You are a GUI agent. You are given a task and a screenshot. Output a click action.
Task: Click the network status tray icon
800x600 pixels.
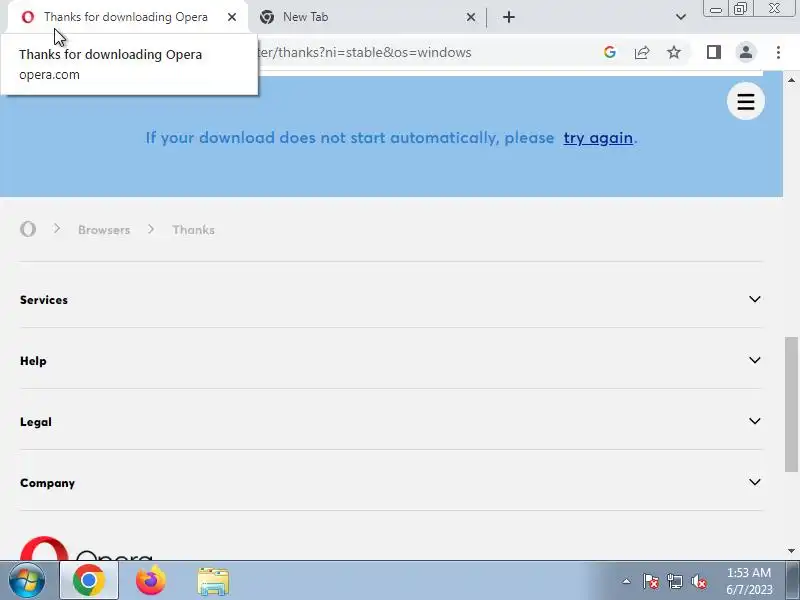(674, 581)
